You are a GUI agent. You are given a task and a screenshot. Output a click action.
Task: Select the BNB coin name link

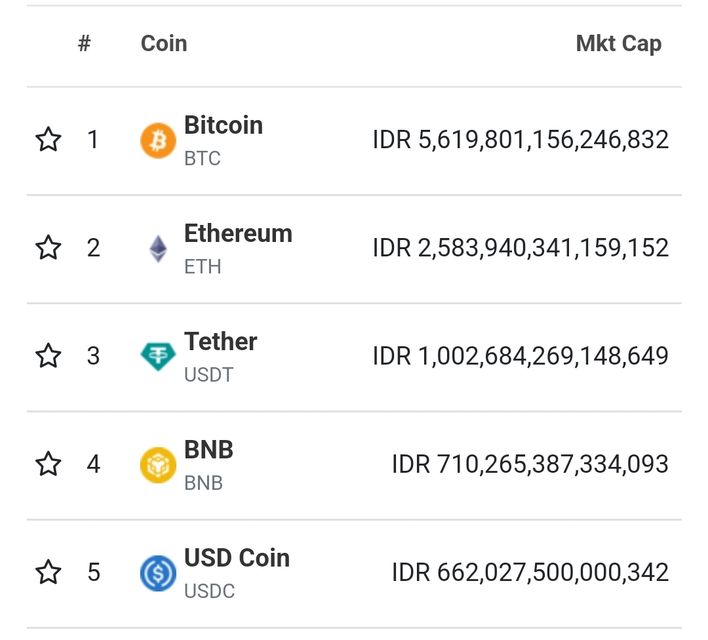pyautogui.click(x=208, y=450)
